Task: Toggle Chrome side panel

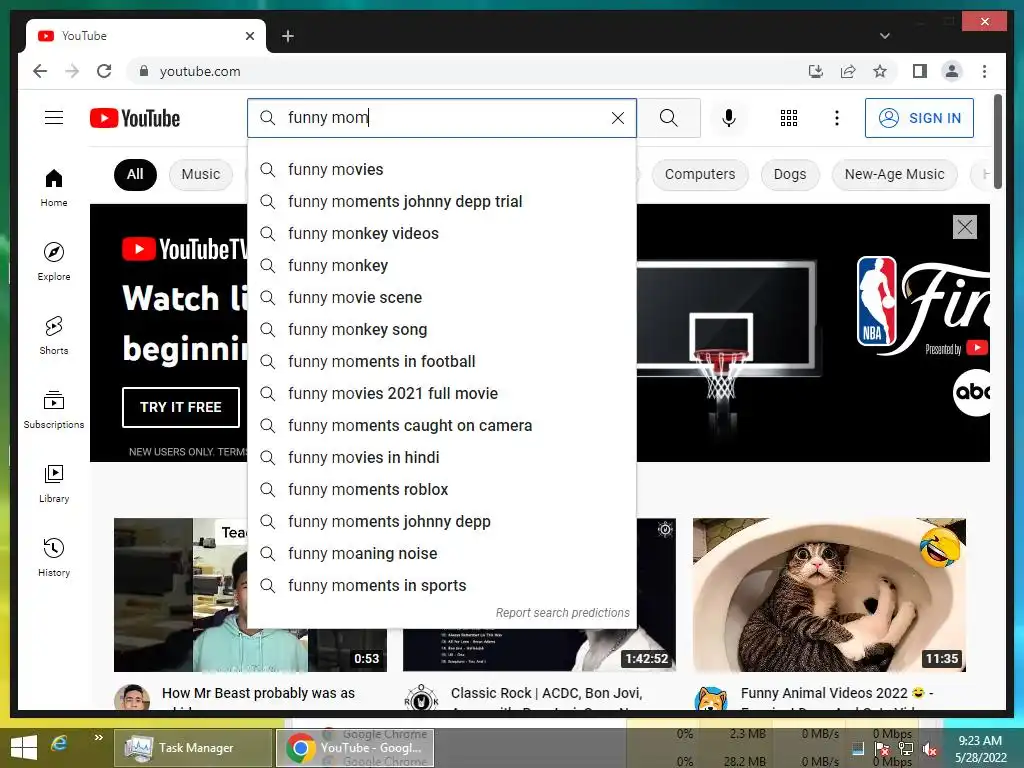Action: point(920,71)
